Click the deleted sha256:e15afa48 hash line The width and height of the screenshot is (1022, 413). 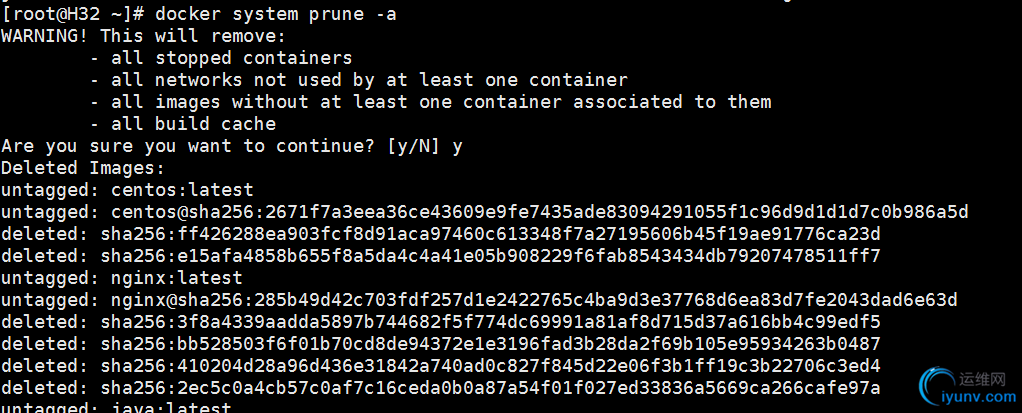(x=441, y=256)
